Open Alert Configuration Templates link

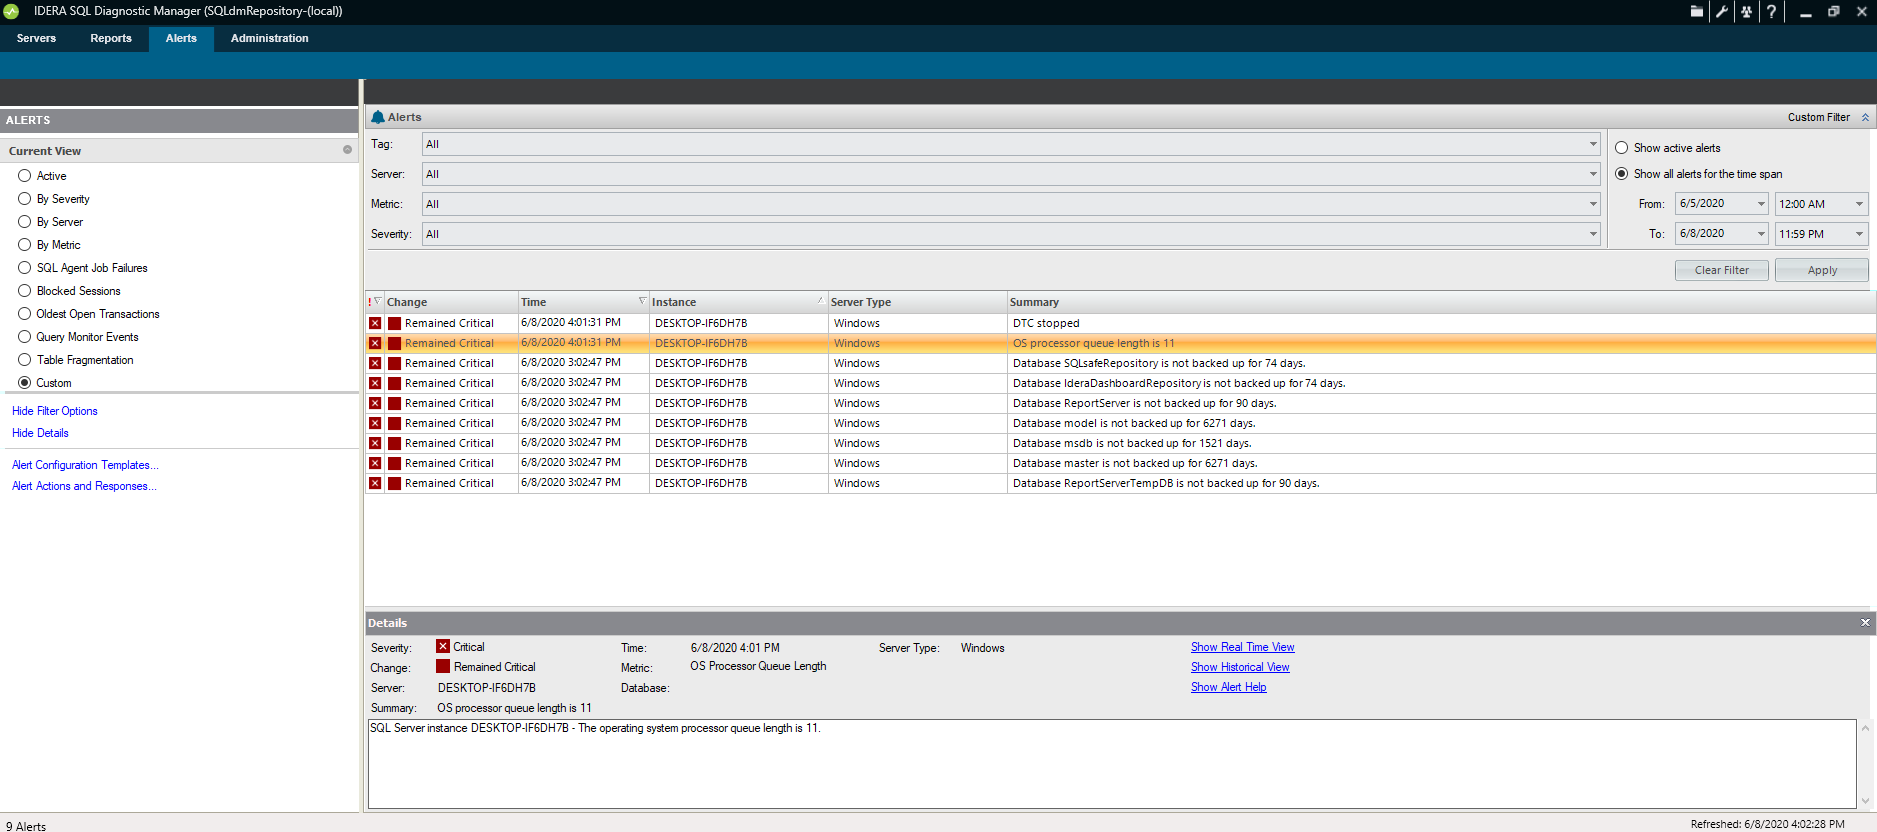85,465
